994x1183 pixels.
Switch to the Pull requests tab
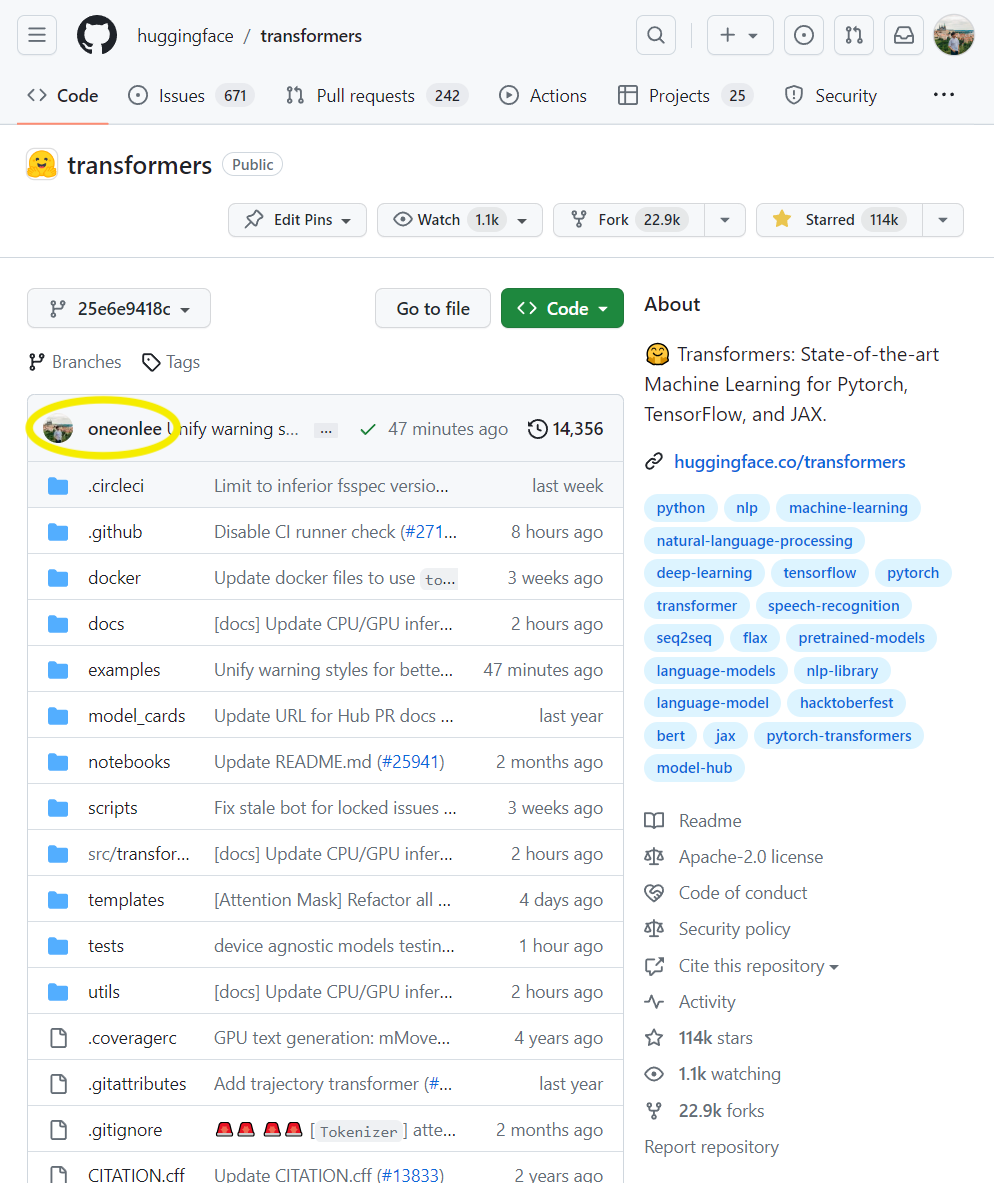point(377,96)
